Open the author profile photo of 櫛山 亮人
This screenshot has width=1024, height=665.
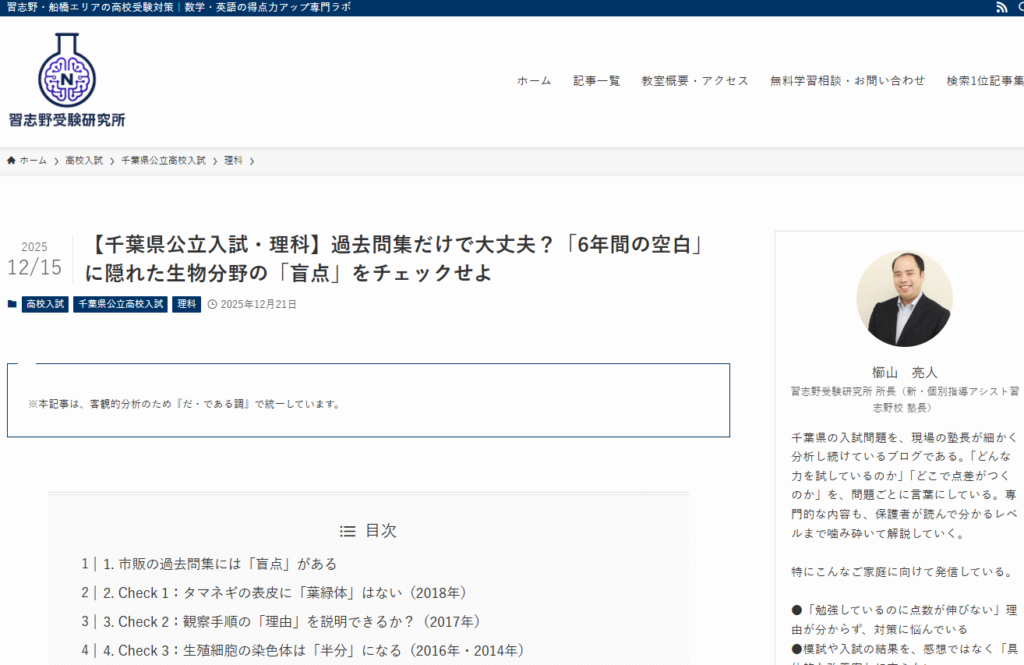click(904, 299)
